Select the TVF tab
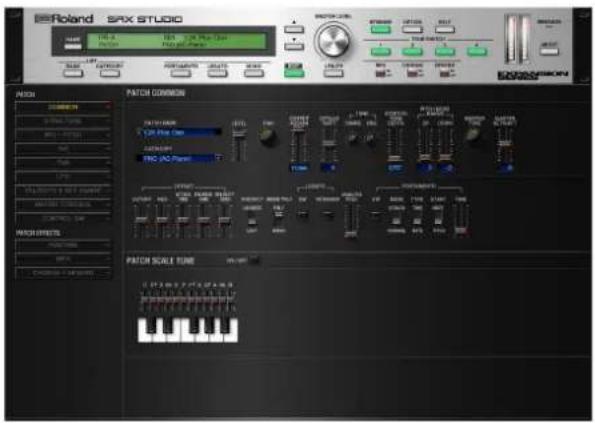The height and width of the screenshot is (423, 595). [x=63, y=149]
